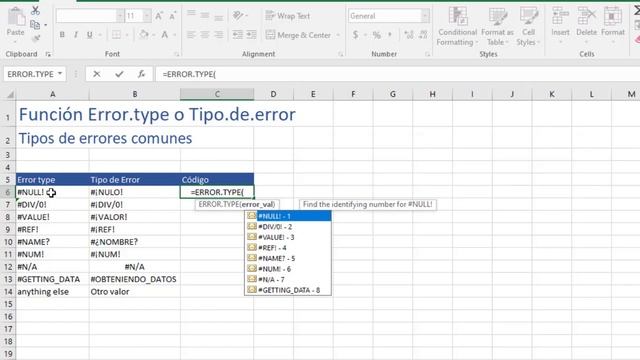Click the Middle Align icon

(x=205, y=16)
